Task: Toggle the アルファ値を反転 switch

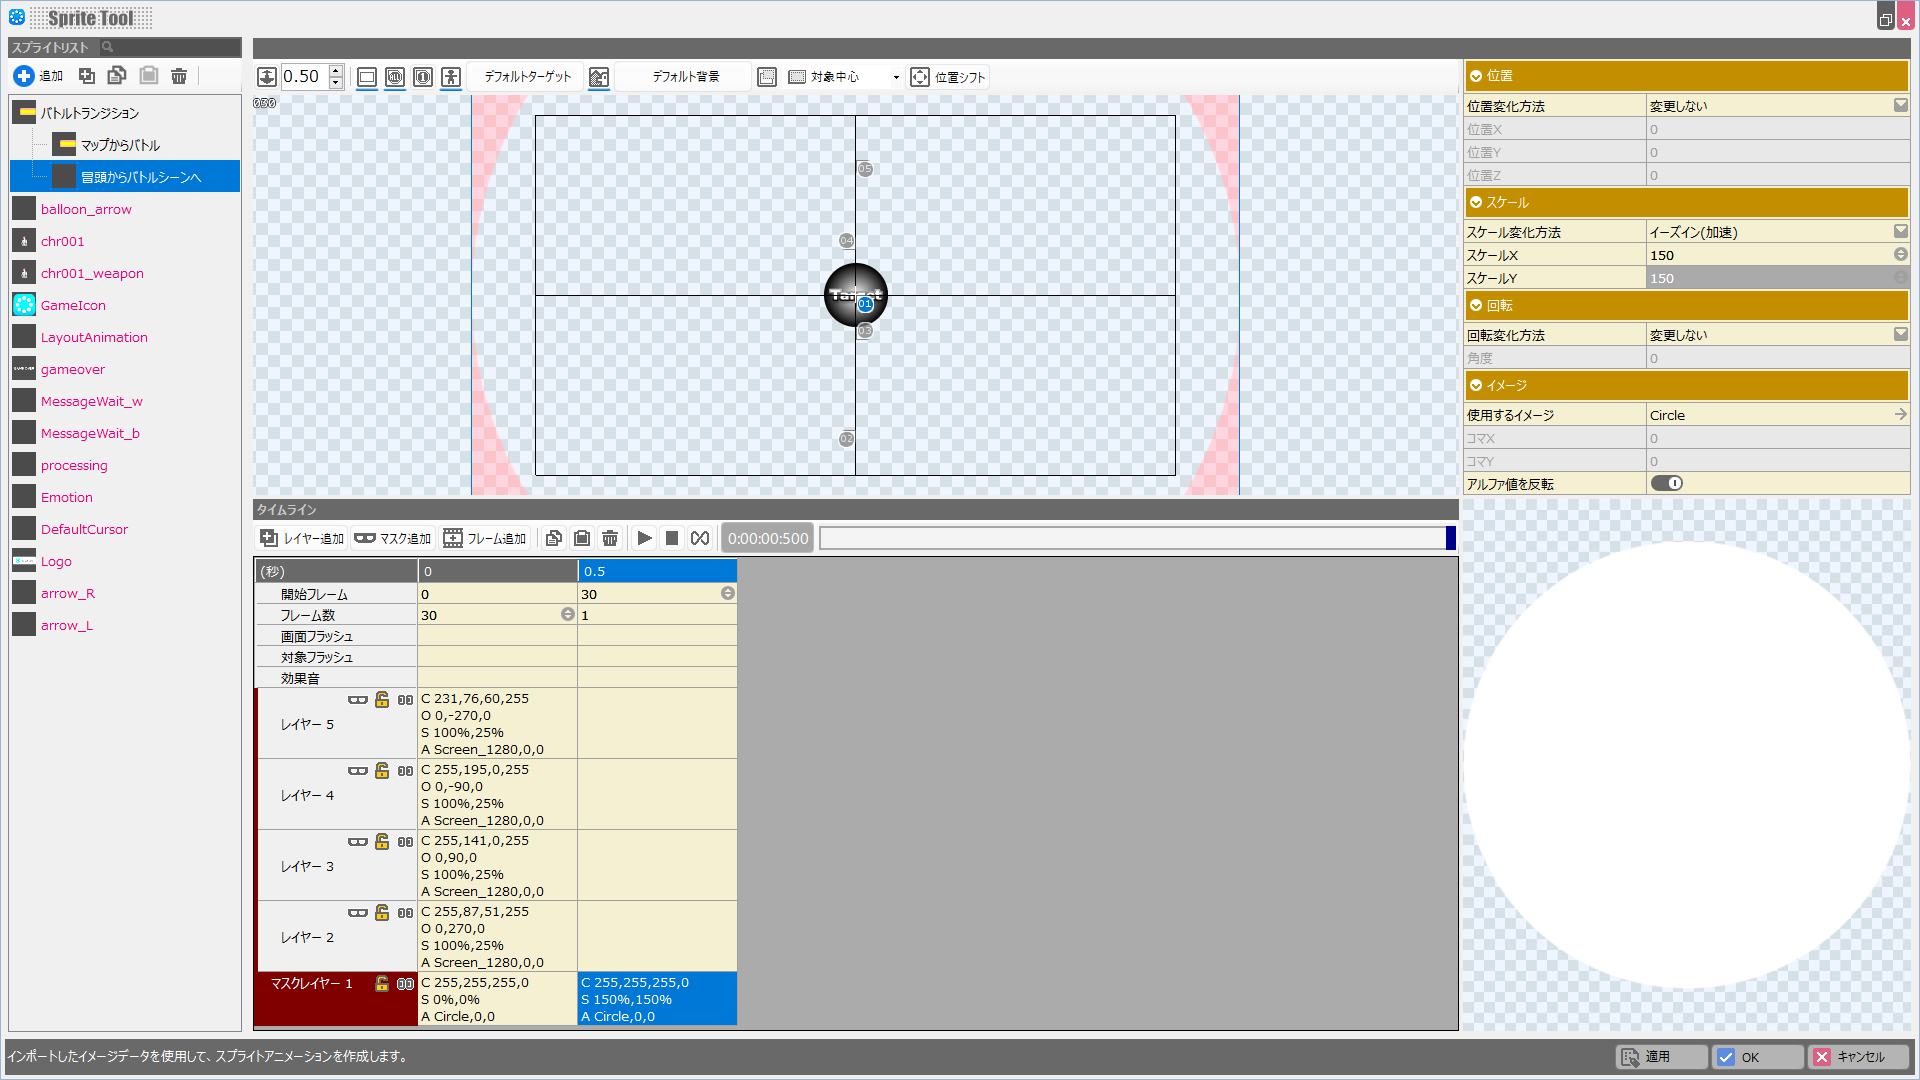Action: click(1666, 484)
